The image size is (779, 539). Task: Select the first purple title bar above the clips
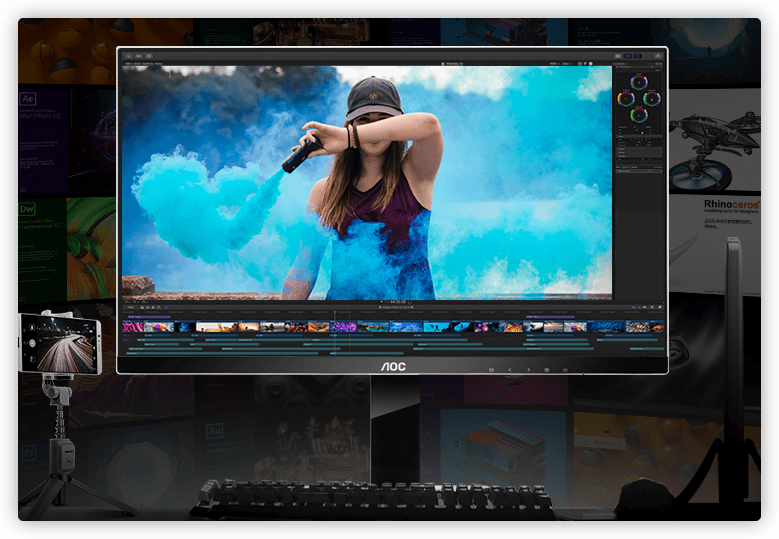tap(149, 316)
